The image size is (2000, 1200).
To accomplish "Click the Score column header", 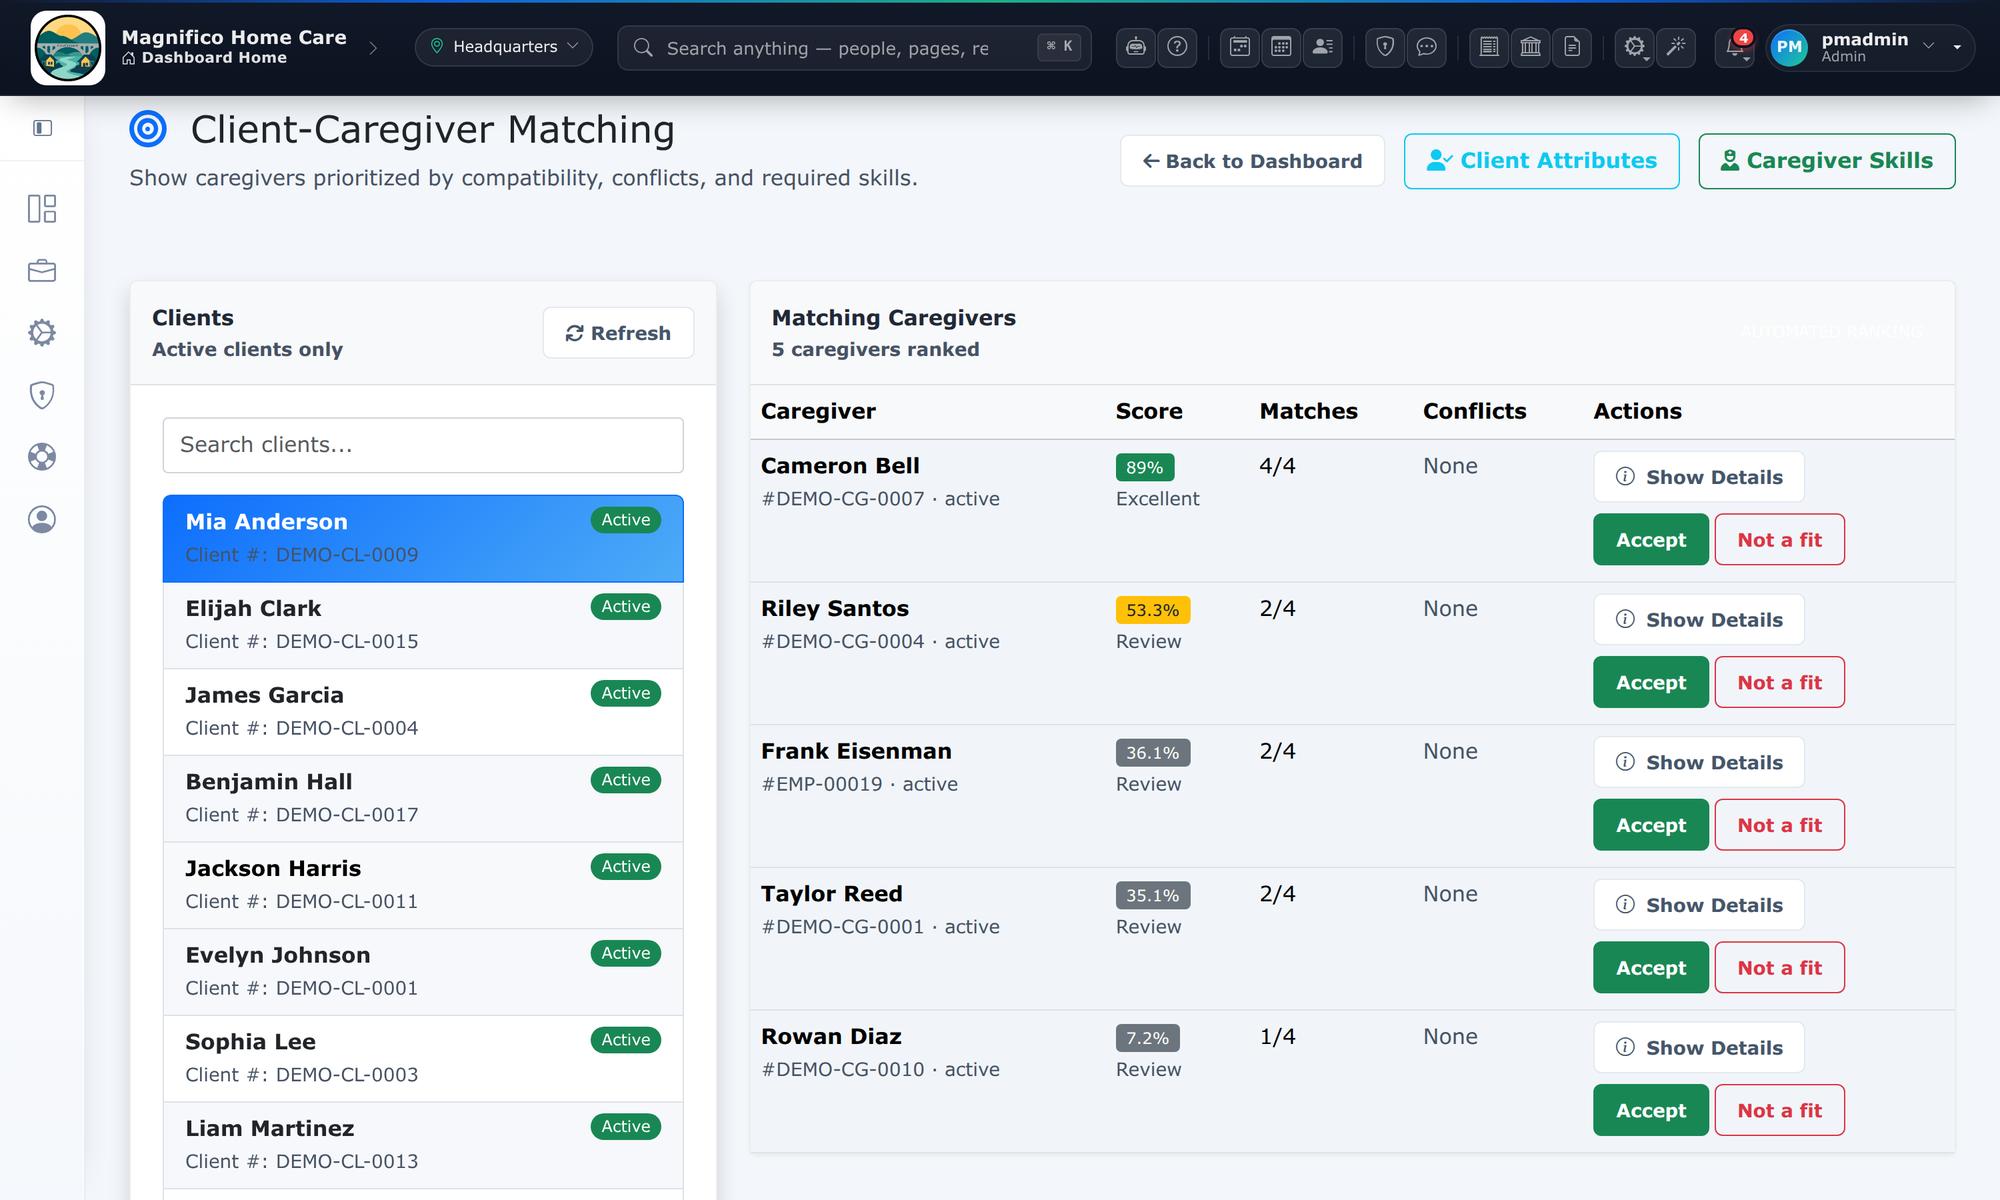I will pyautogui.click(x=1148, y=411).
